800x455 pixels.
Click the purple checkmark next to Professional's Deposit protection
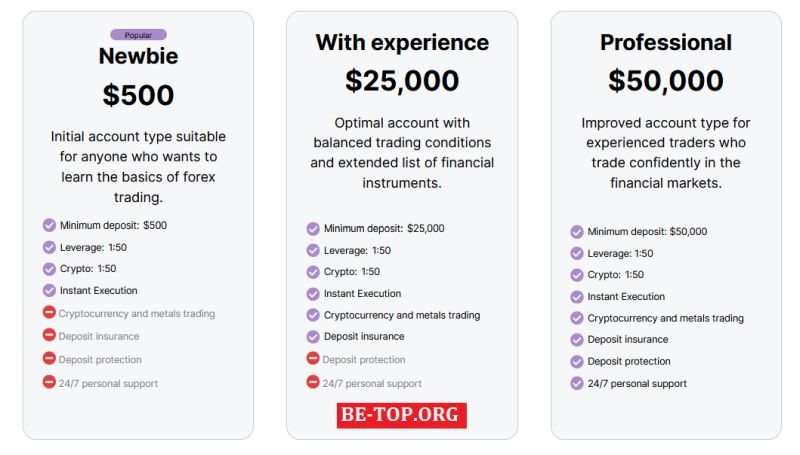[577, 361]
